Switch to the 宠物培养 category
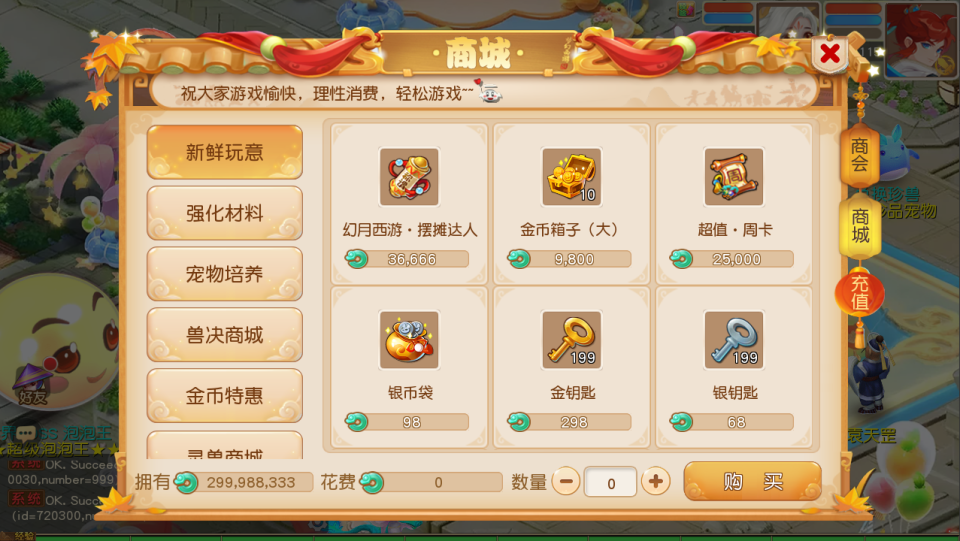The width and height of the screenshot is (960, 541). (225, 274)
